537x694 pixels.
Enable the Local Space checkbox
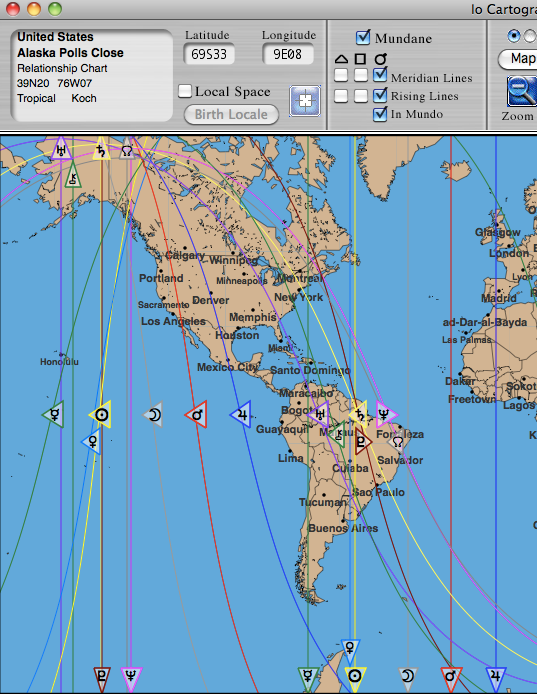[x=185, y=91]
